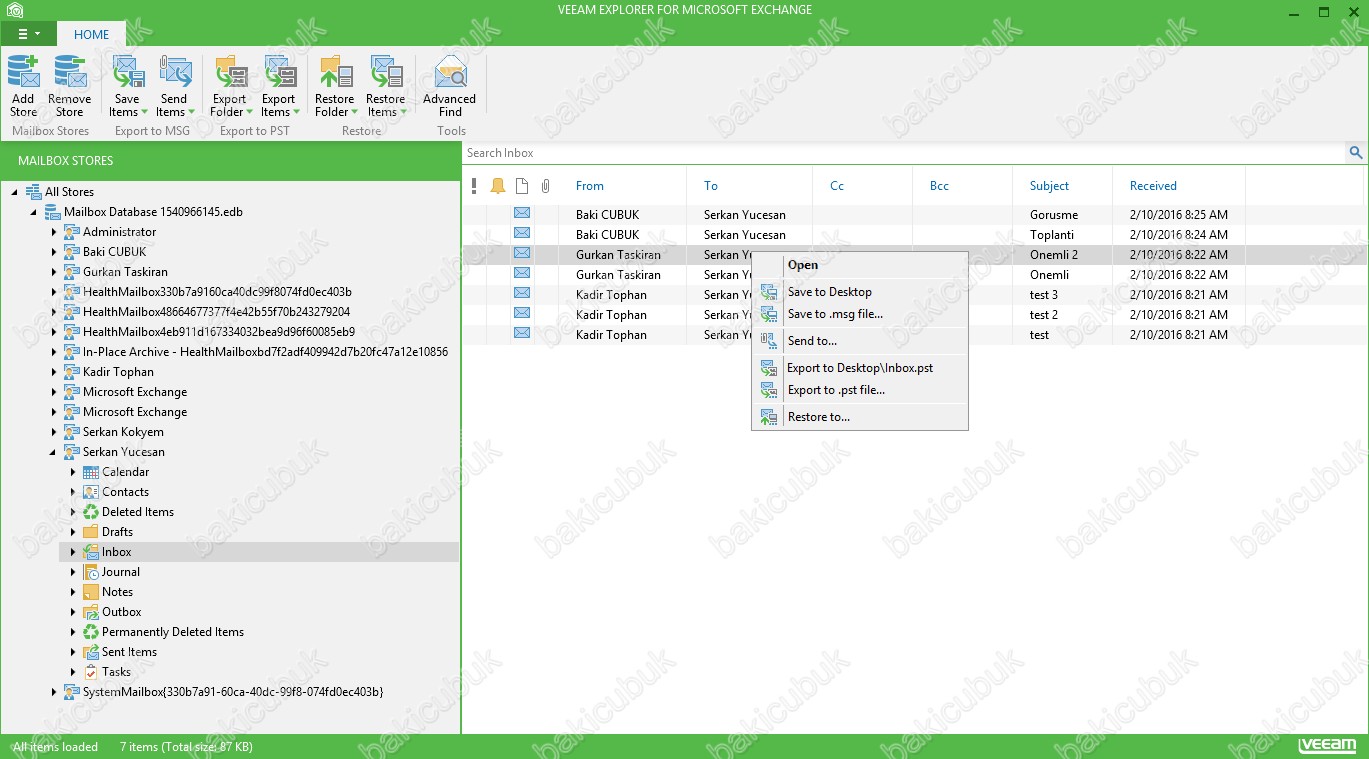Open the application main menu button
Image resolution: width=1369 pixels, height=759 pixels.
coord(28,34)
